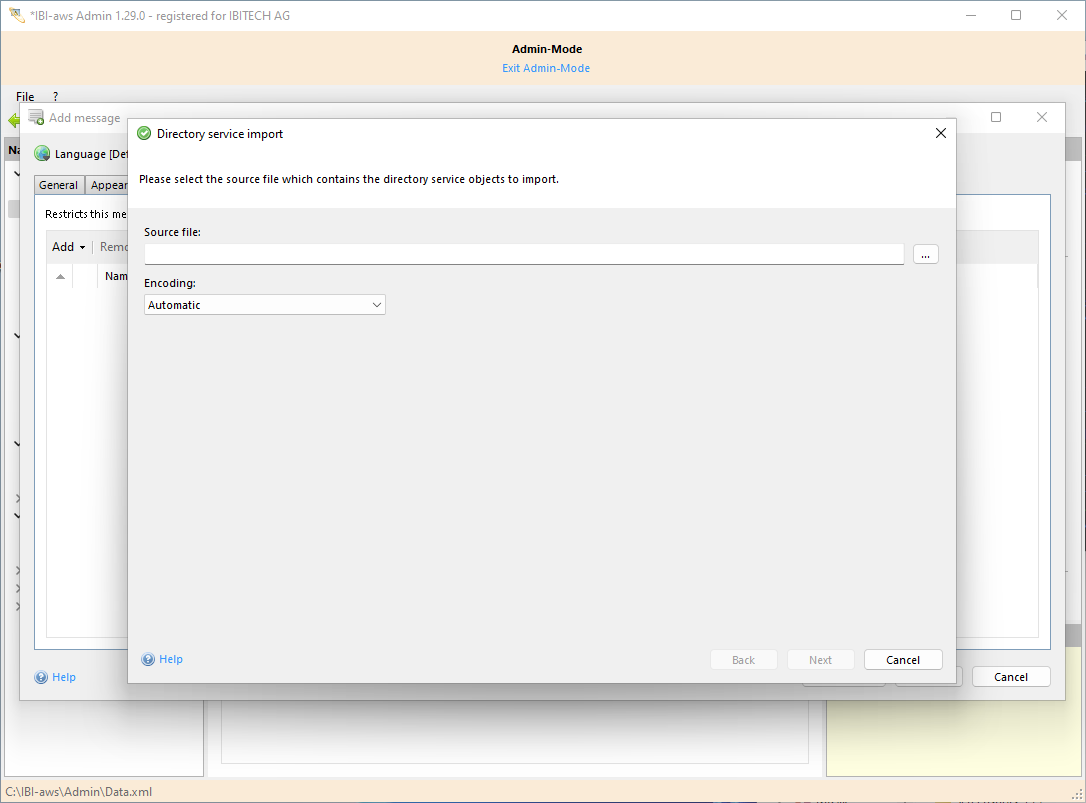Click the Add message title icon

(x=36, y=118)
